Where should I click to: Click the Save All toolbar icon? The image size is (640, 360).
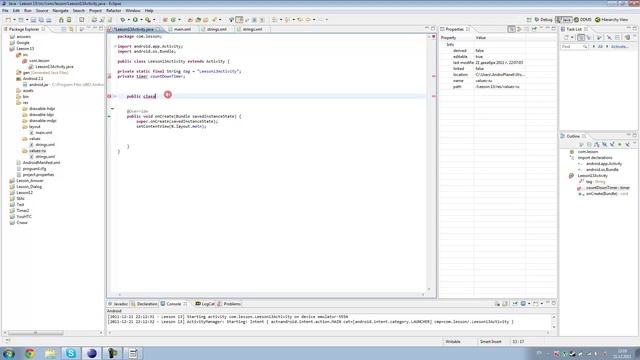(41, 20)
